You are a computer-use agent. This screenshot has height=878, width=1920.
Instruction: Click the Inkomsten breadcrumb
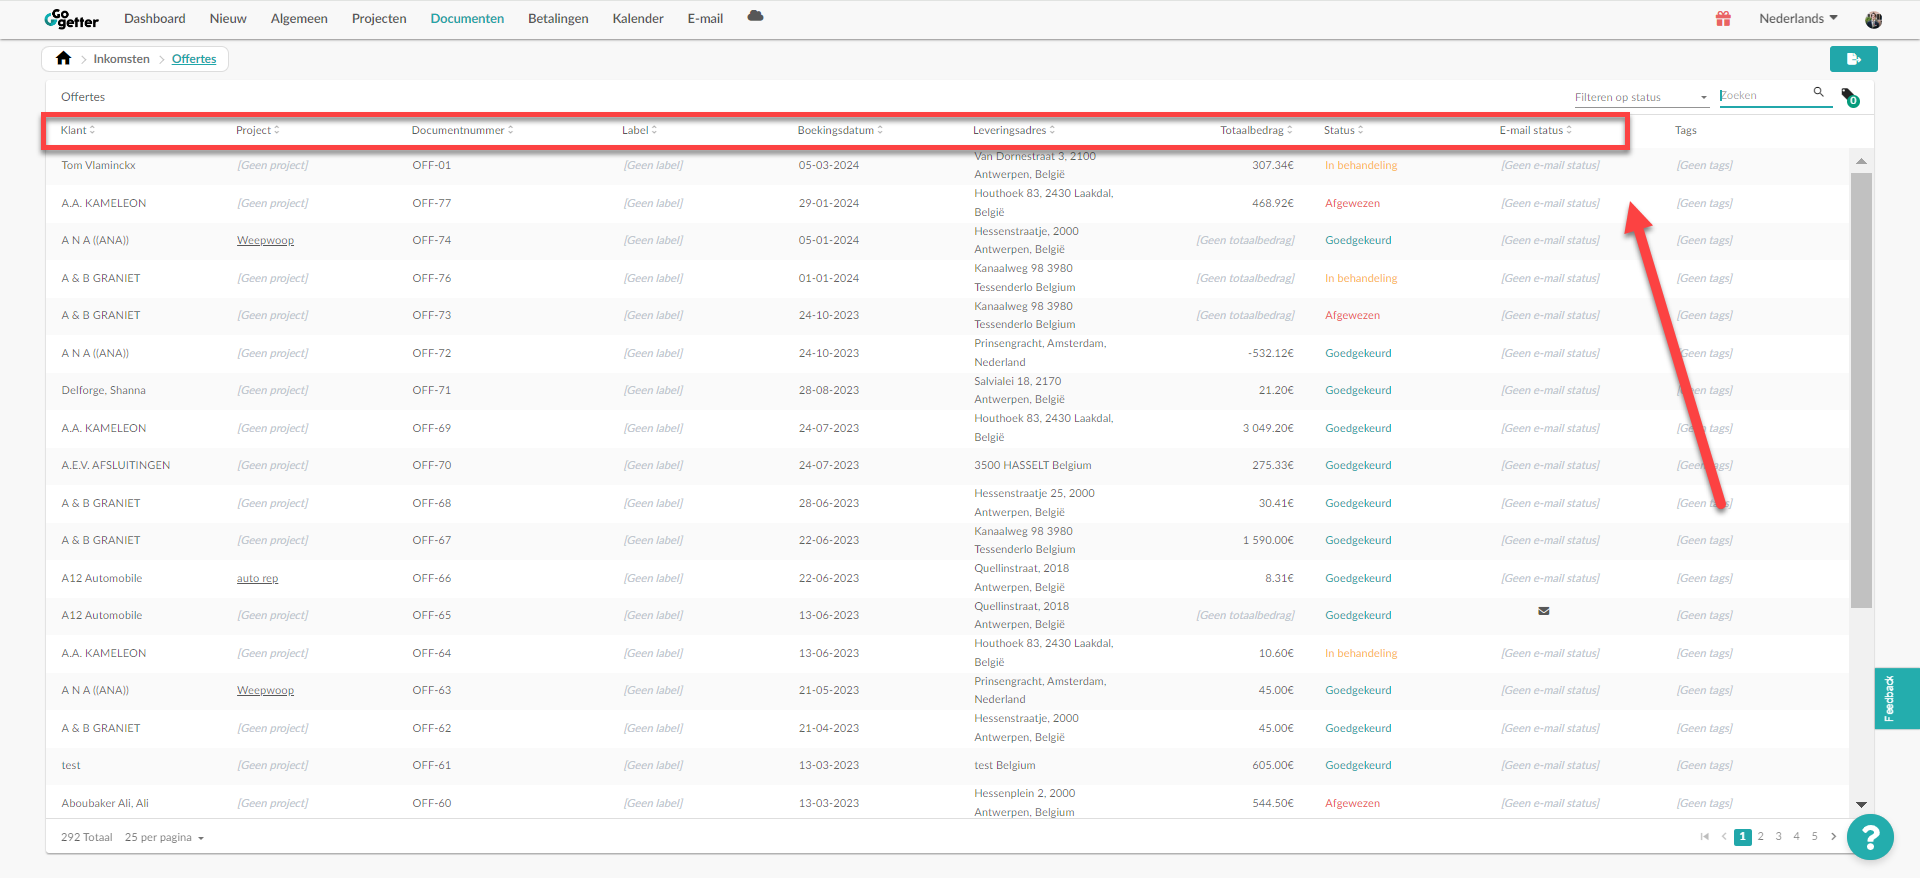pyautogui.click(x=121, y=59)
